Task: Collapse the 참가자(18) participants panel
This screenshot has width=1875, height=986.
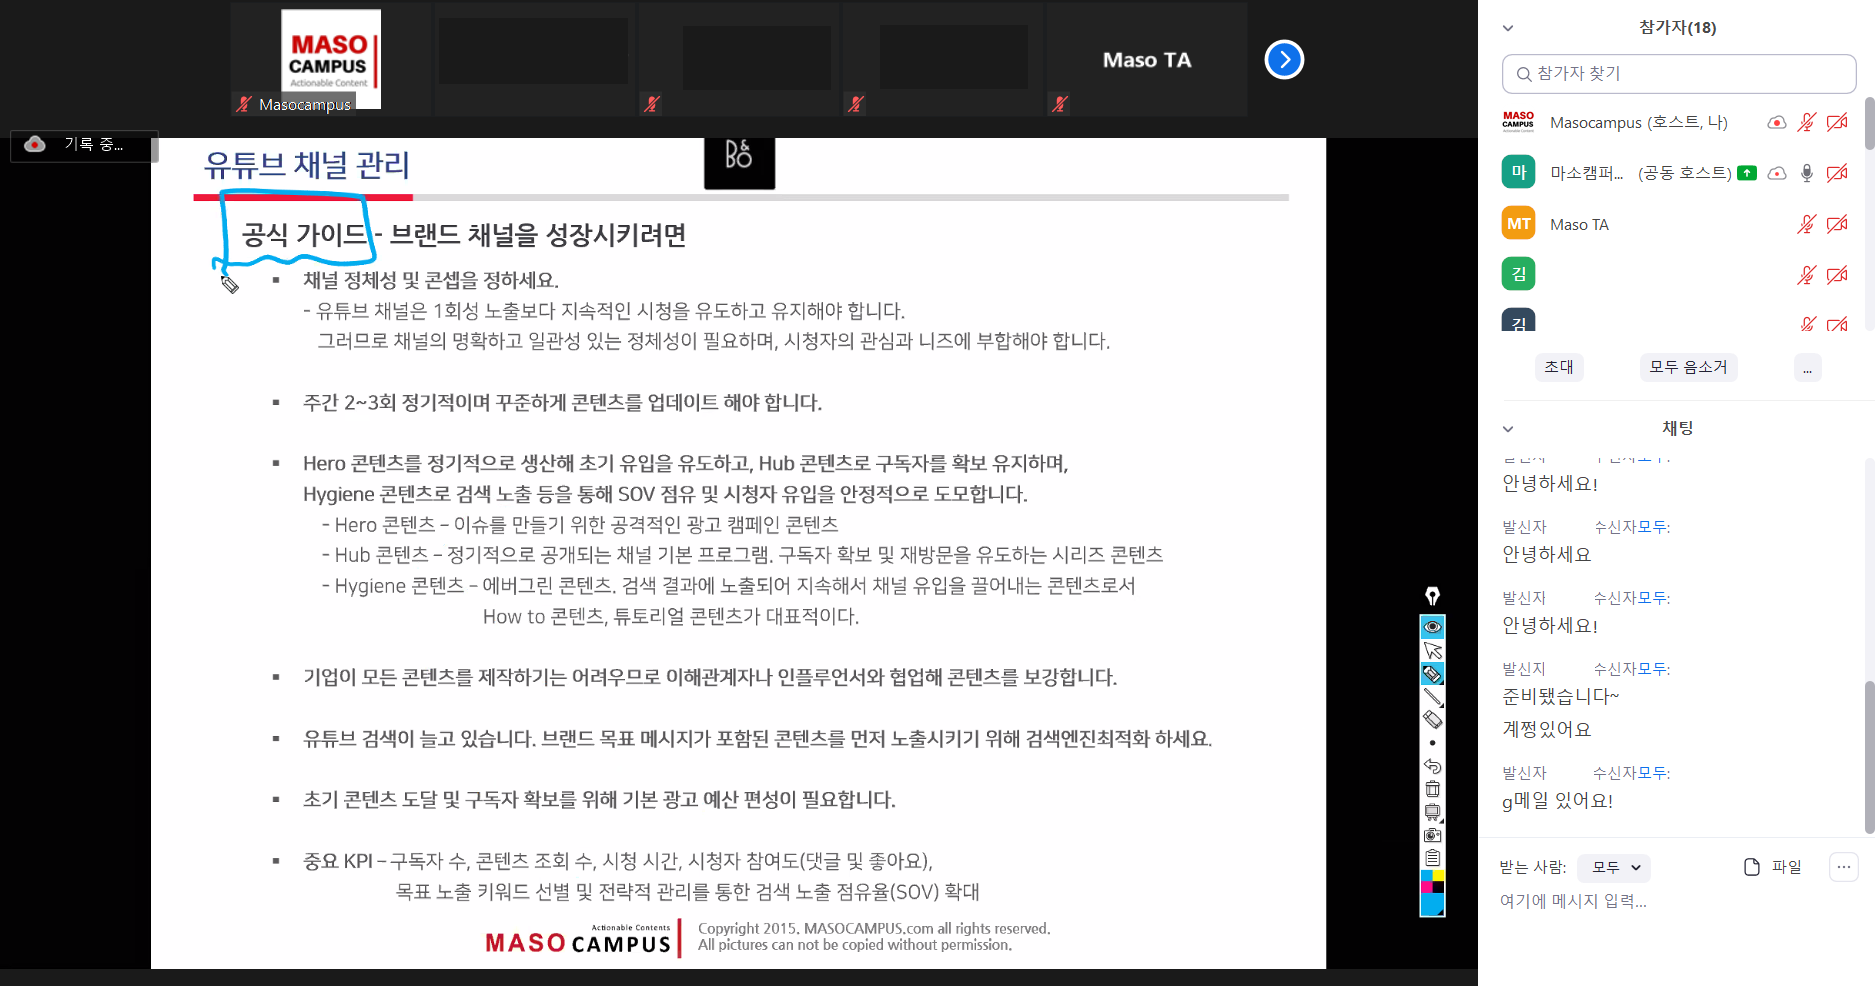Action: [x=1508, y=28]
